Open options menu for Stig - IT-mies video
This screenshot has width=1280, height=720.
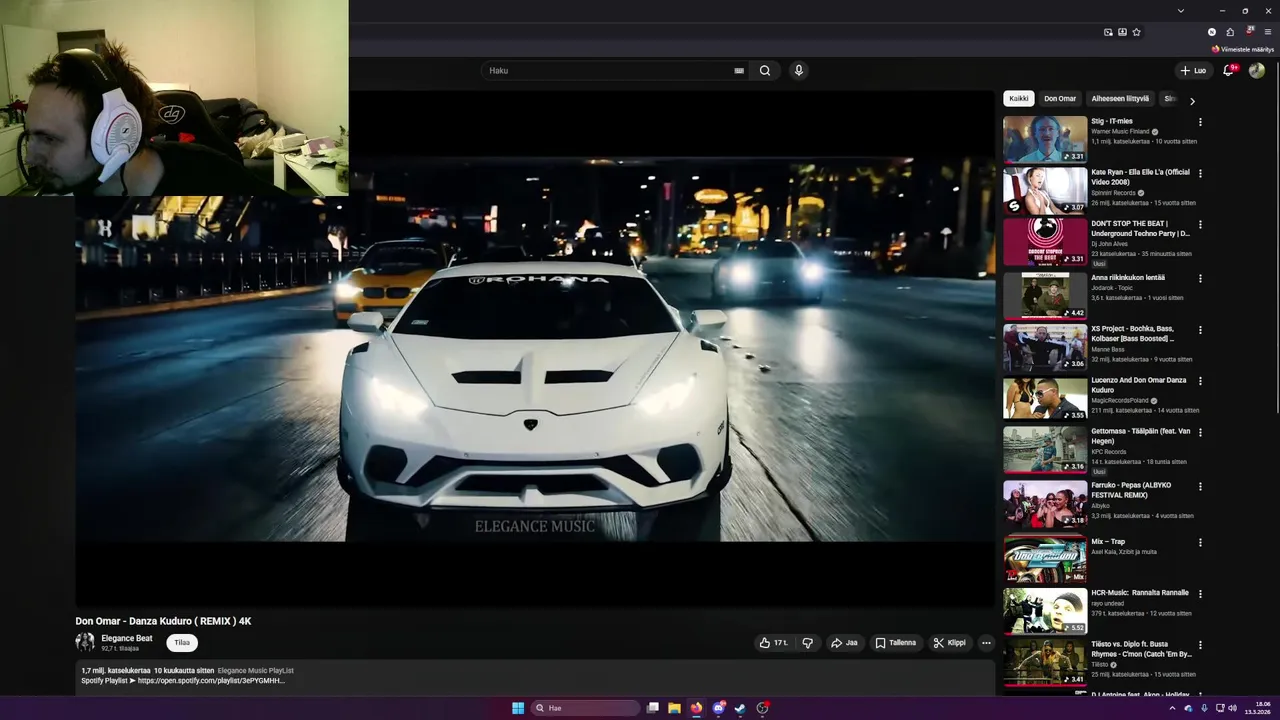[x=1200, y=122]
